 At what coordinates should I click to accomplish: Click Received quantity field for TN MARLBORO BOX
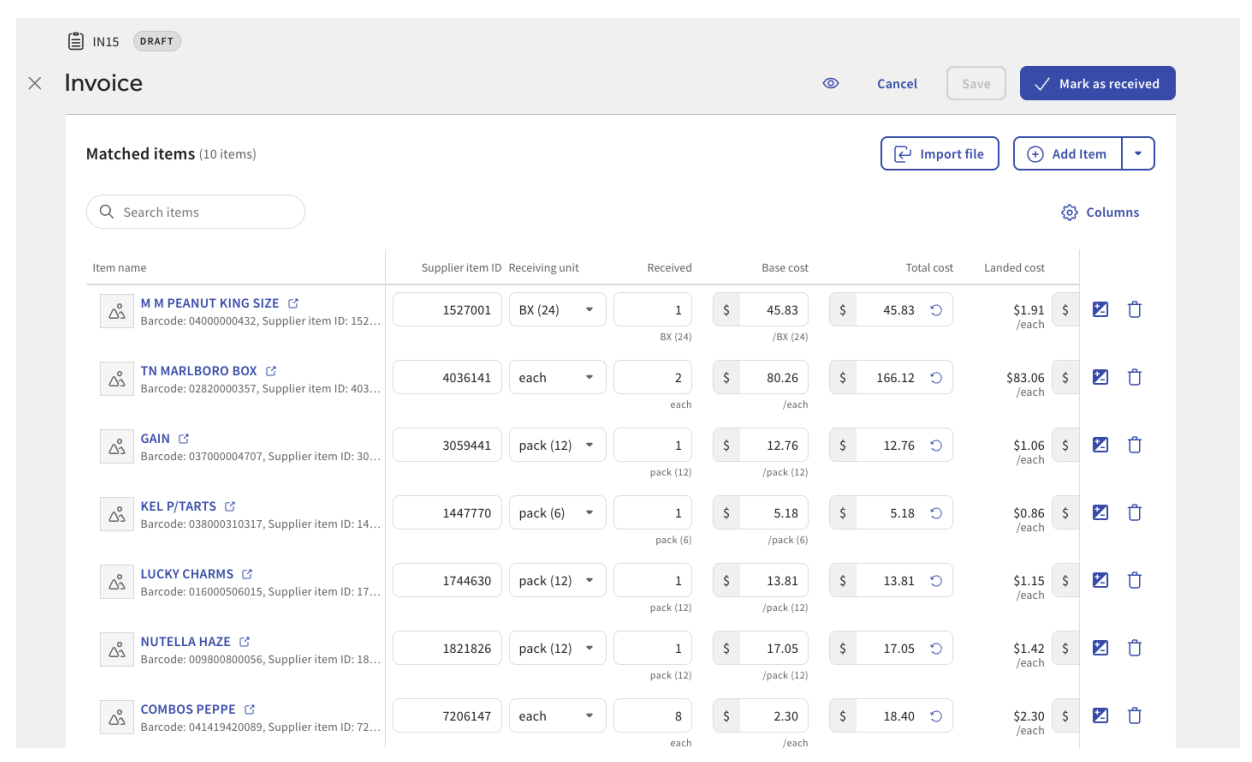[653, 378]
